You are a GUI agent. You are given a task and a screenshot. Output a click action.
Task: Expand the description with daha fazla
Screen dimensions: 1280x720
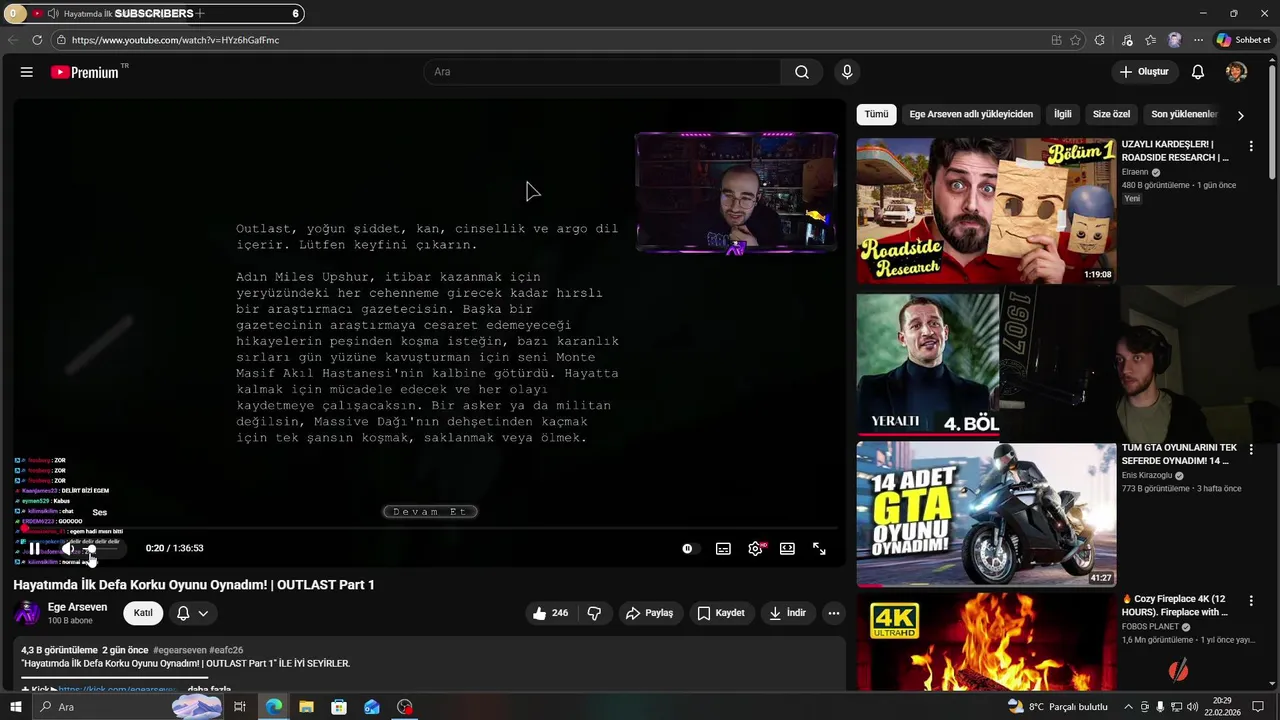[x=209, y=689]
